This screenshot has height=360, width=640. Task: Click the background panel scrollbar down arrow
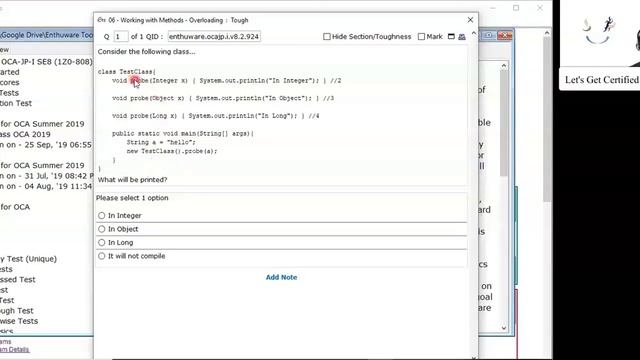(504, 328)
